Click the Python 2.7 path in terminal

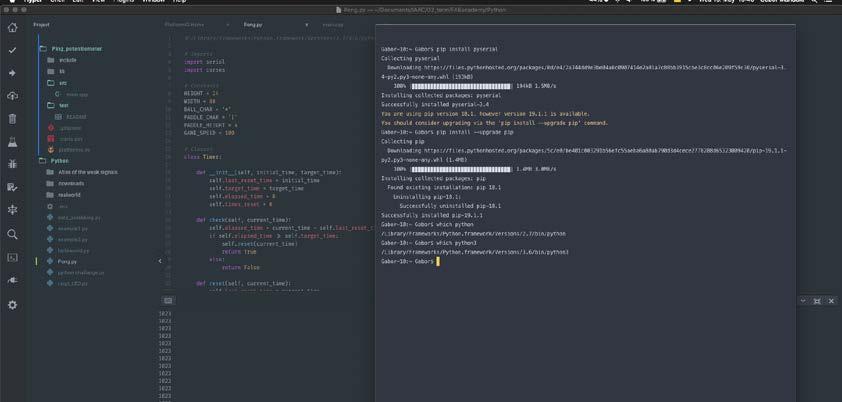pyautogui.click(x=473, y=233)
